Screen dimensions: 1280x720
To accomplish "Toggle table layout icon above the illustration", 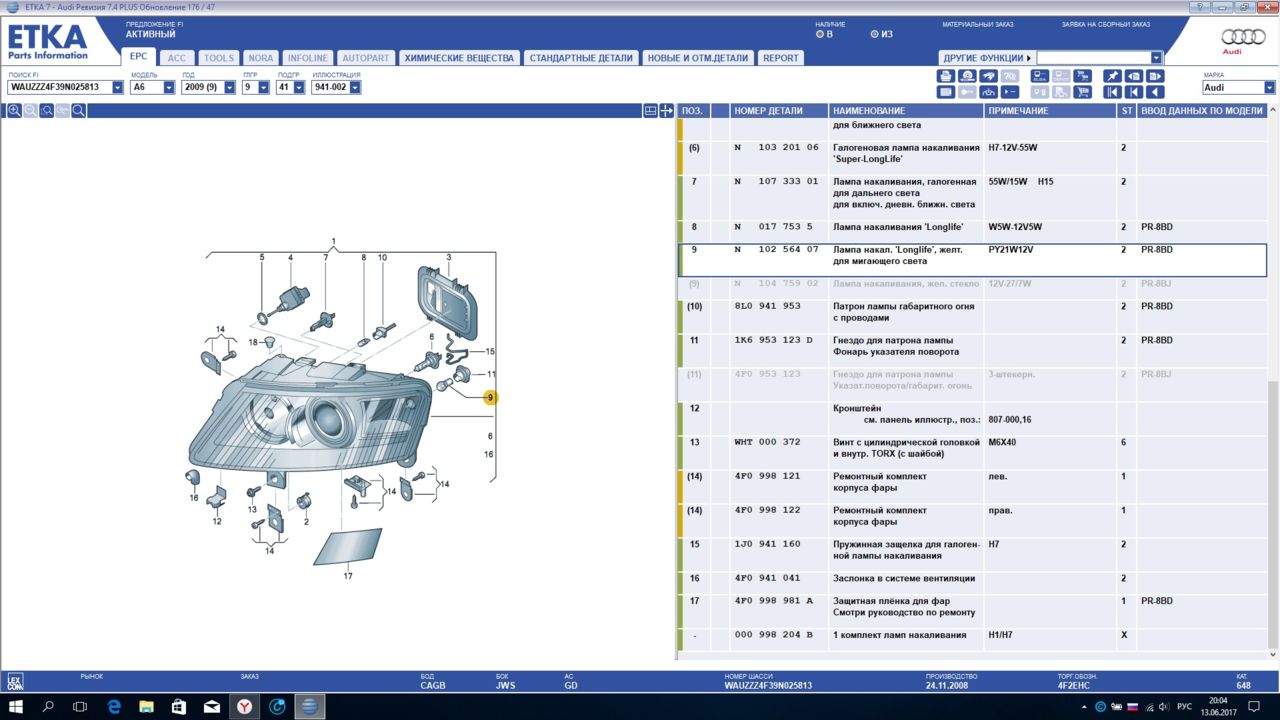I will (651, 111).
